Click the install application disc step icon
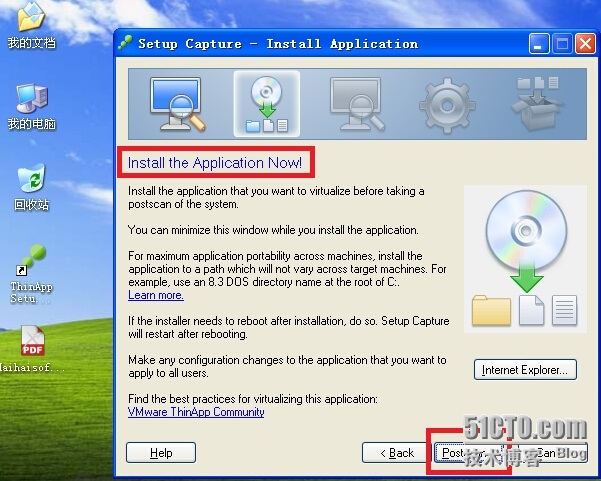This screenshot has width=601, height=481. [267, 104]
